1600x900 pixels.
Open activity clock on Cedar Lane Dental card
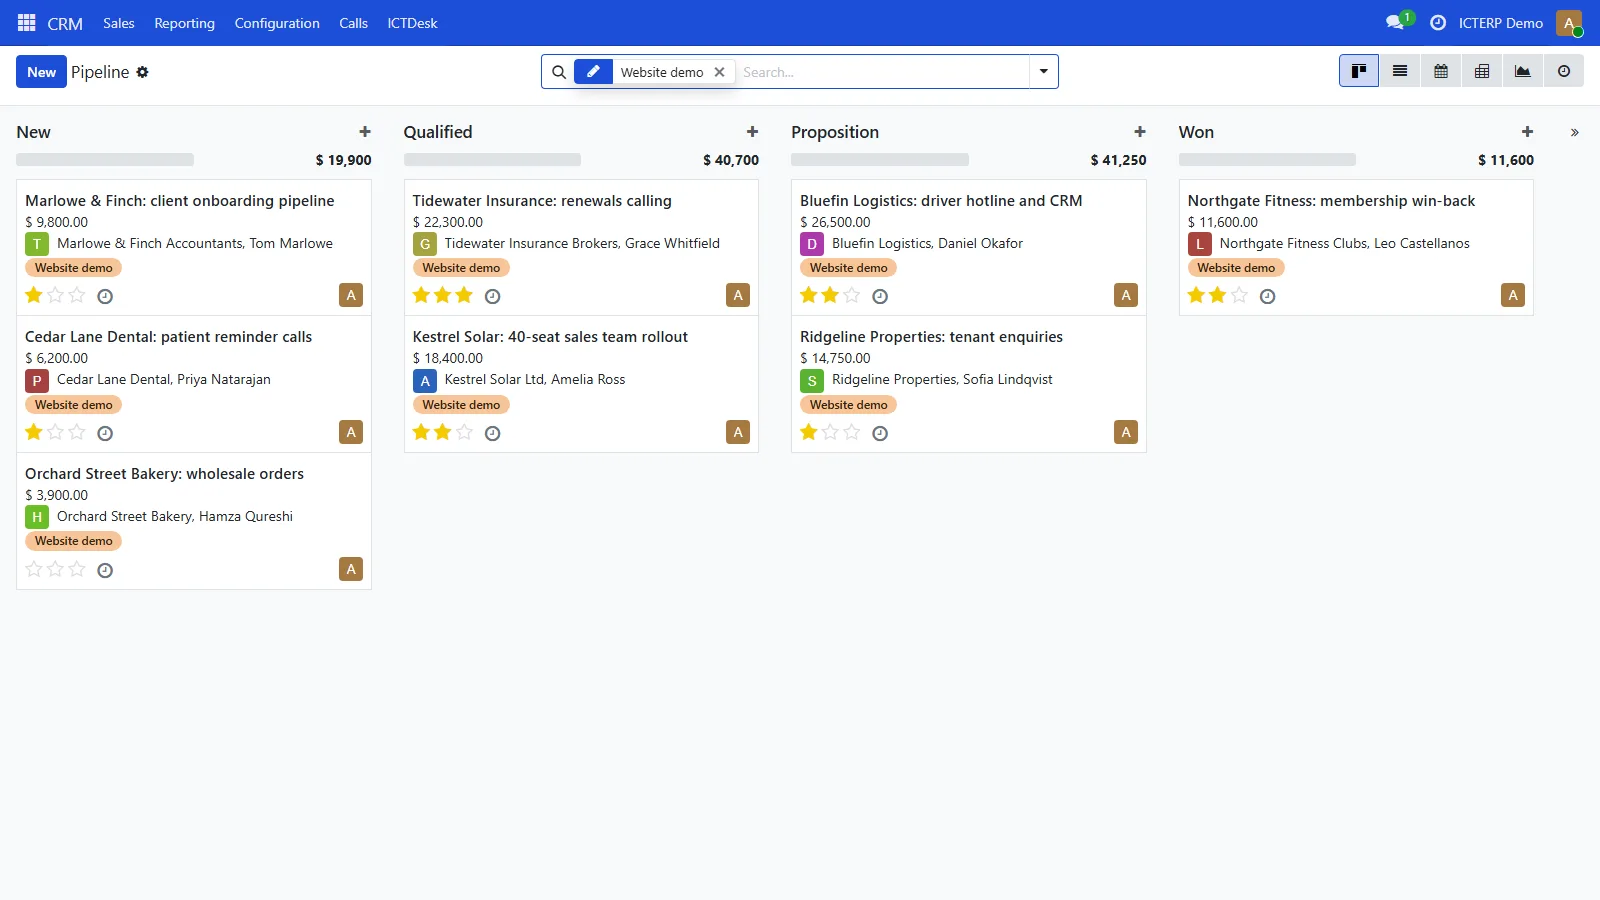point(105,433)
